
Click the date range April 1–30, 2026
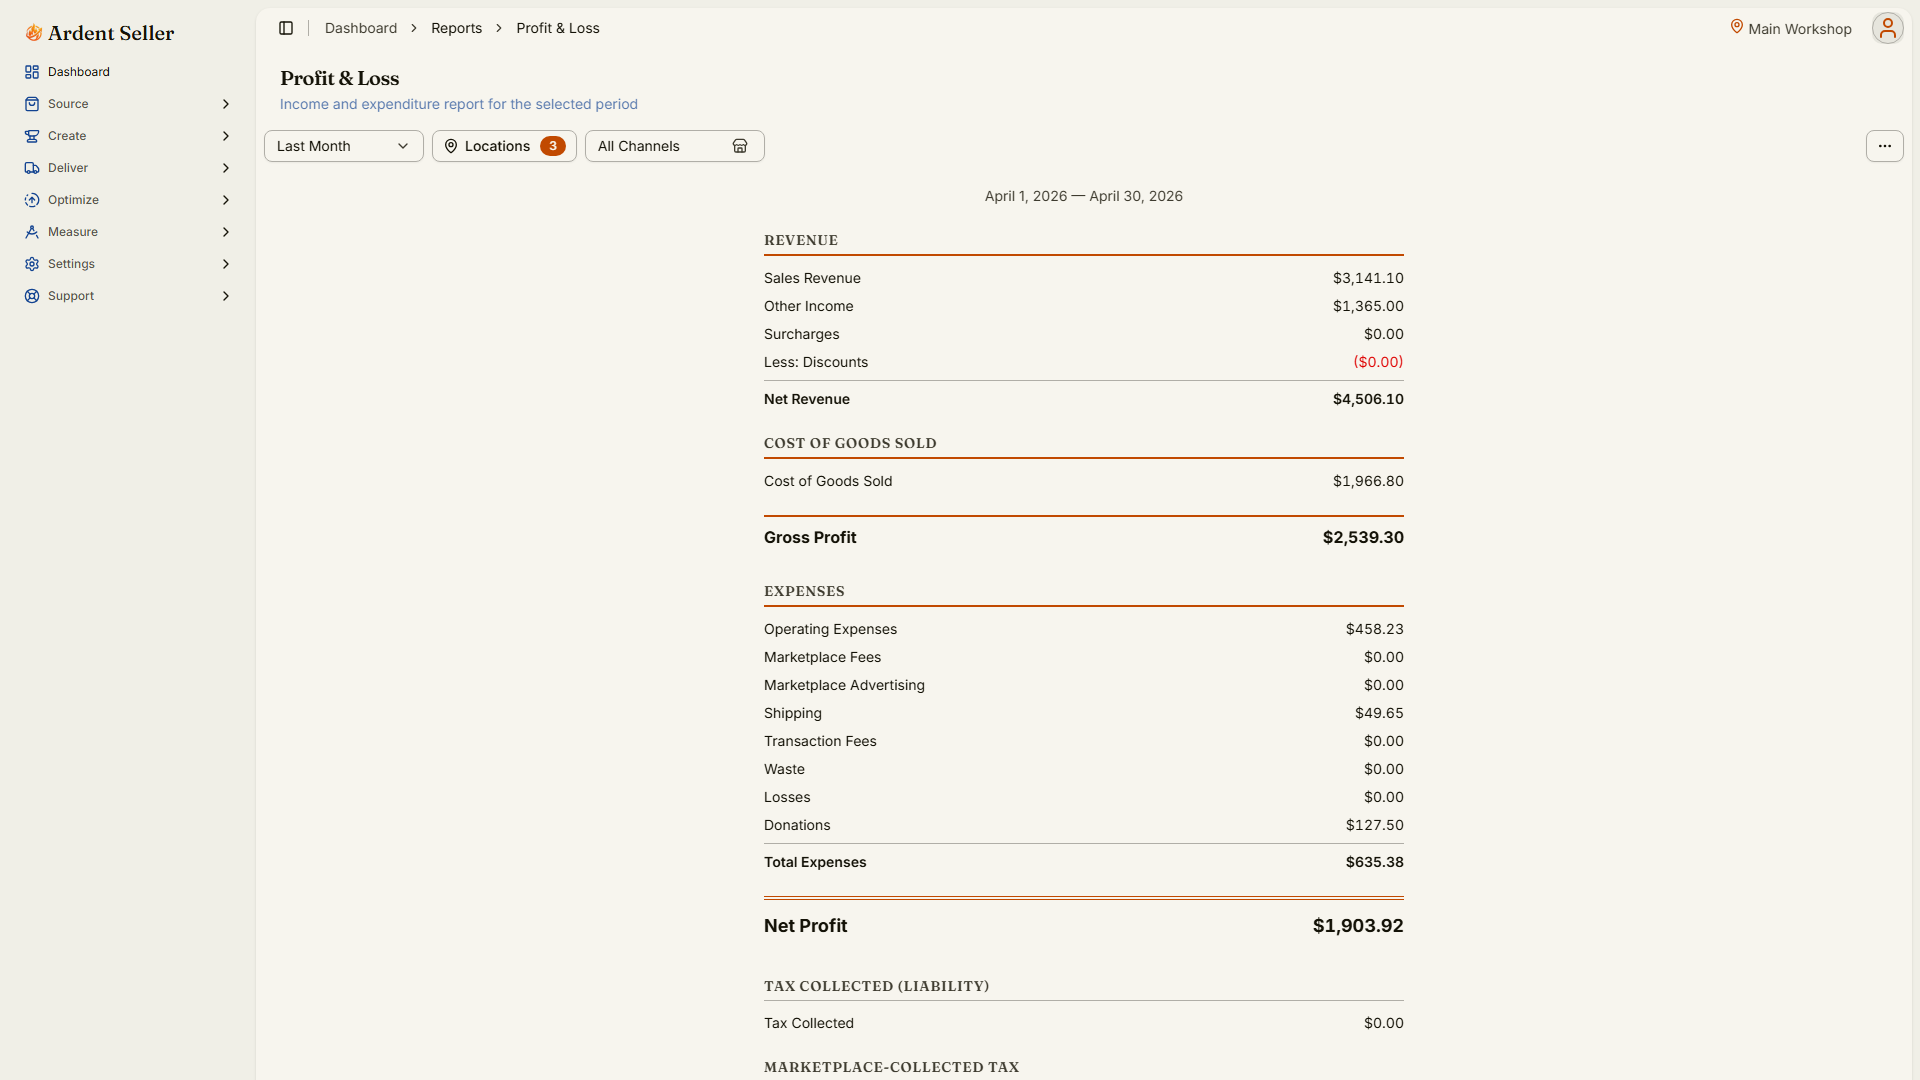coord(1083,196)
